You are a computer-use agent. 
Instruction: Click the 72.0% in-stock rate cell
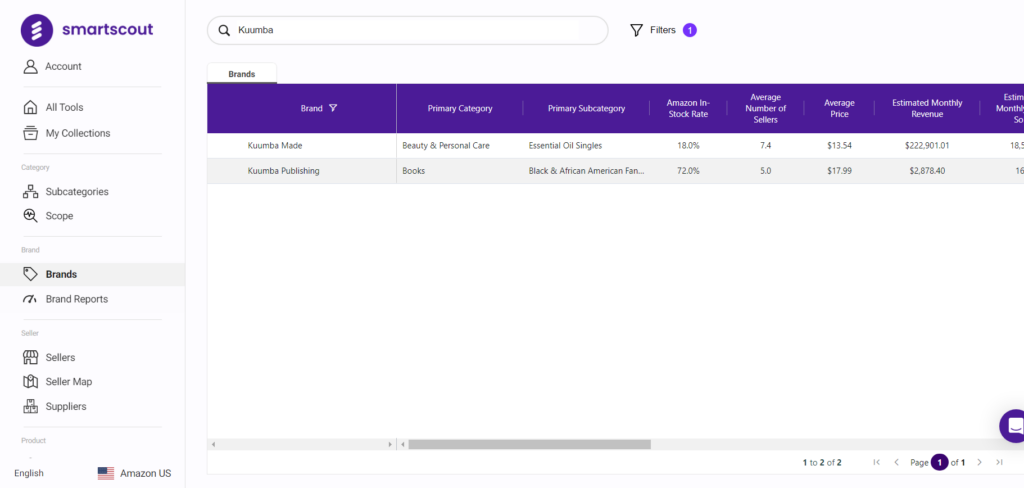click(688, 171)
